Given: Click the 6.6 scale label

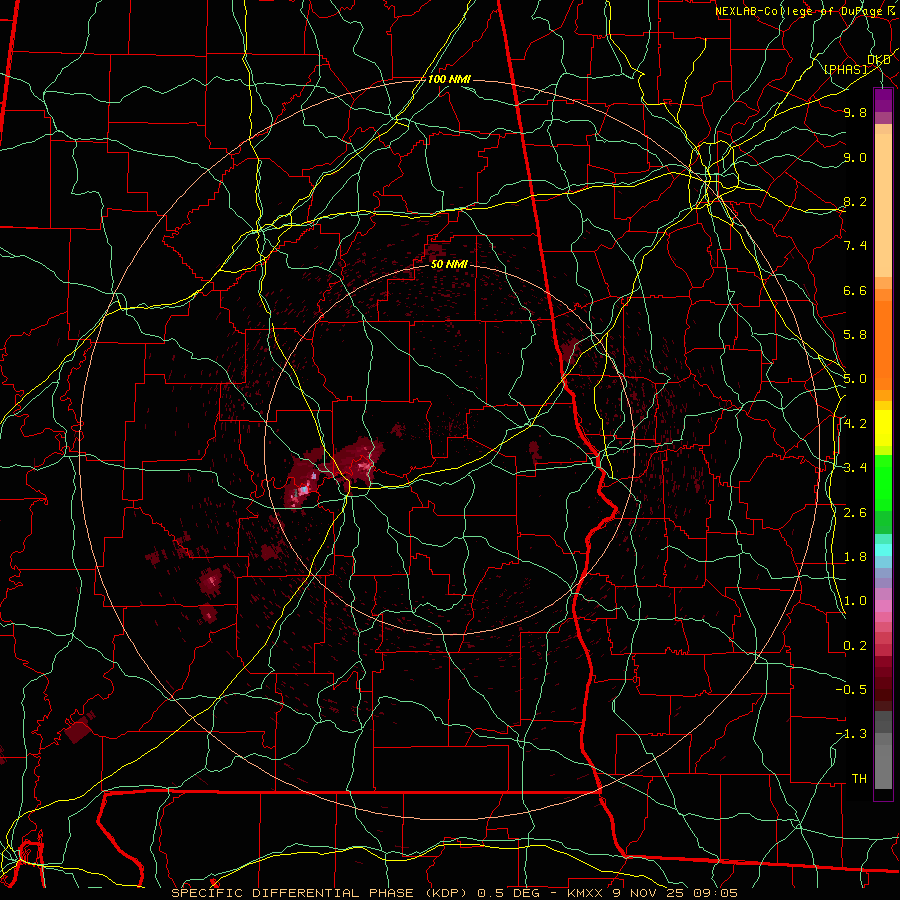Looking at the screenshot, I should click(855, 290).
